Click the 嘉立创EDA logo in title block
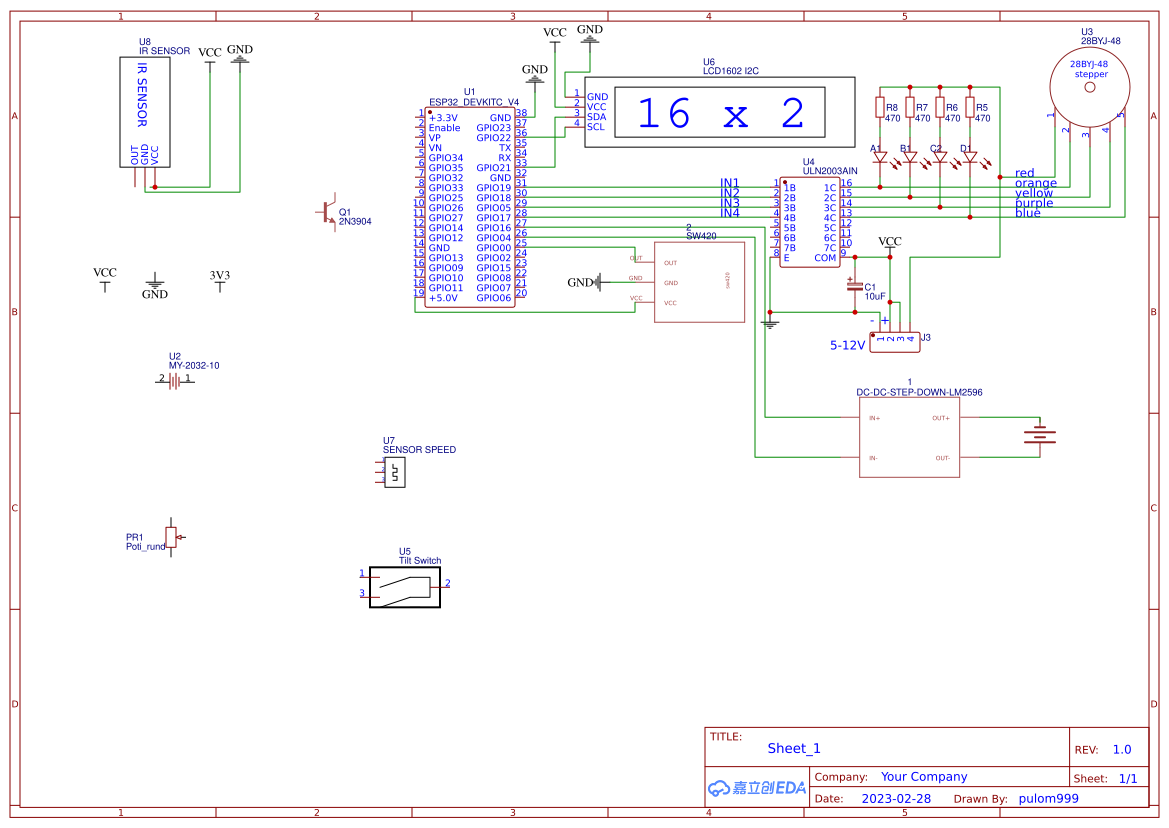This screenshot has height=828, width=1169. click(x=755, y=788)
